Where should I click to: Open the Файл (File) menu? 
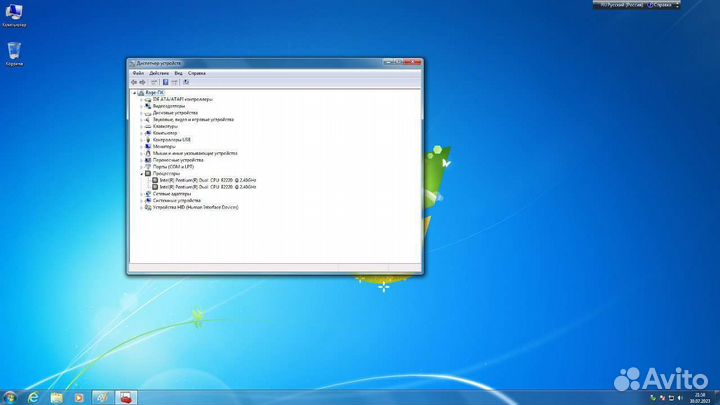[x=138, y=73]
